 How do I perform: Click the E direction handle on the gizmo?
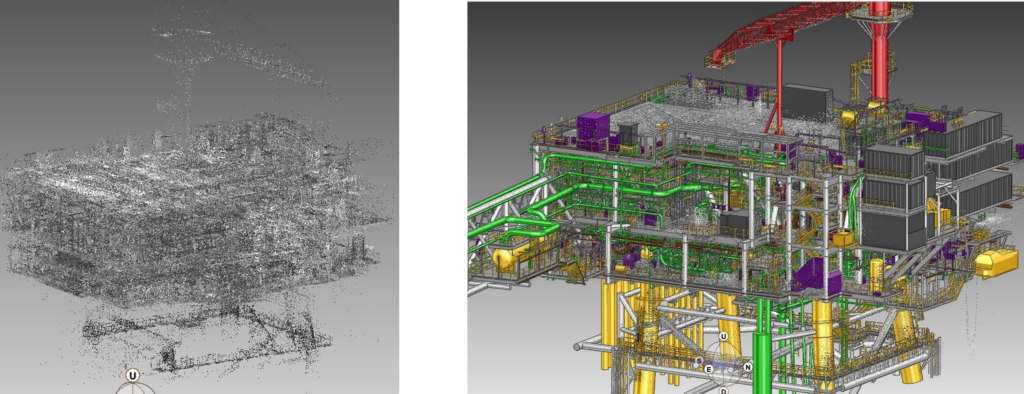(709, 369)
